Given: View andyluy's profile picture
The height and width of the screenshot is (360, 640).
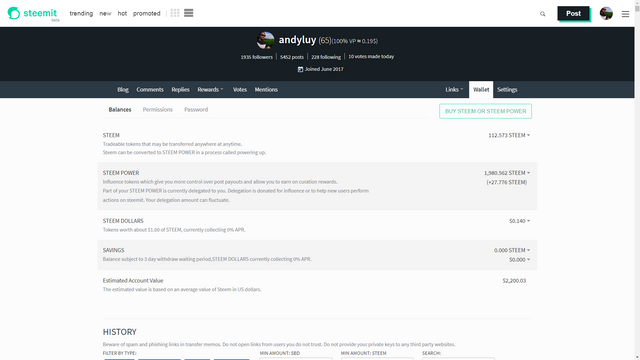Looking at the screenshot, I should point(265,40).
